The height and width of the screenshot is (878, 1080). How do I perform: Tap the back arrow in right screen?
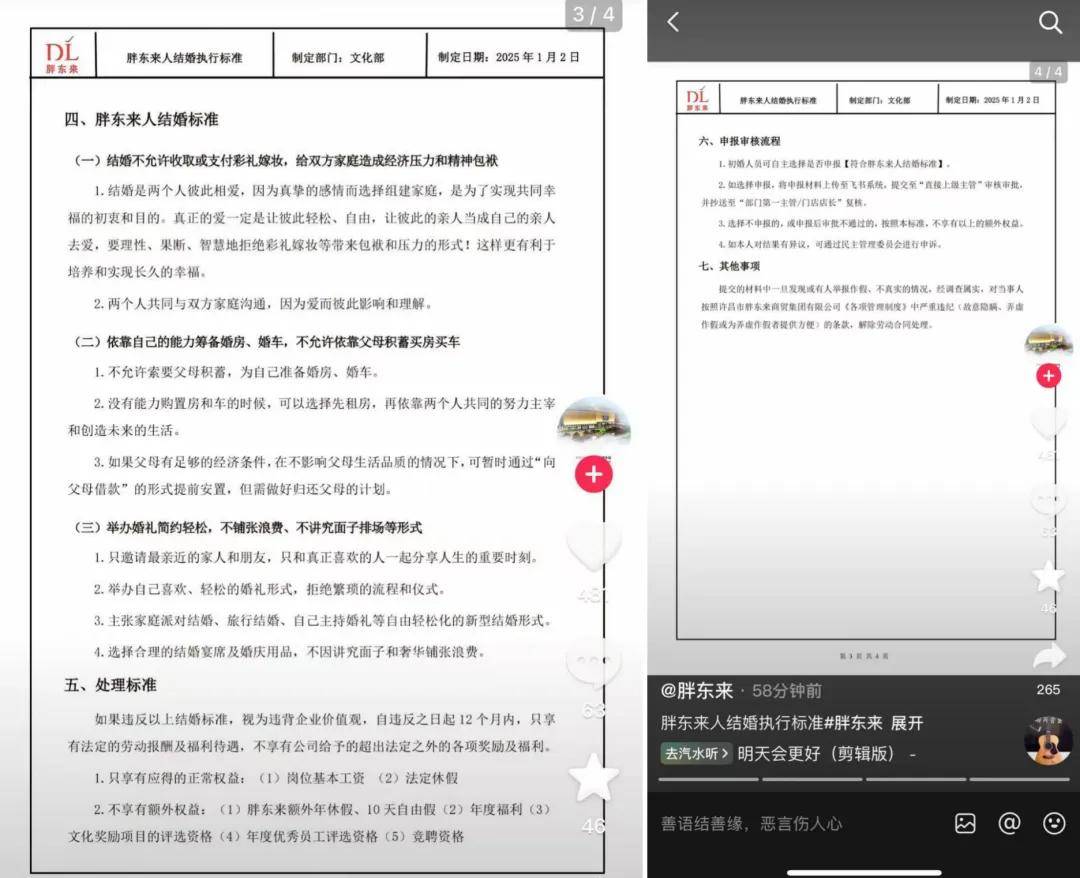[x=673, y=22]
